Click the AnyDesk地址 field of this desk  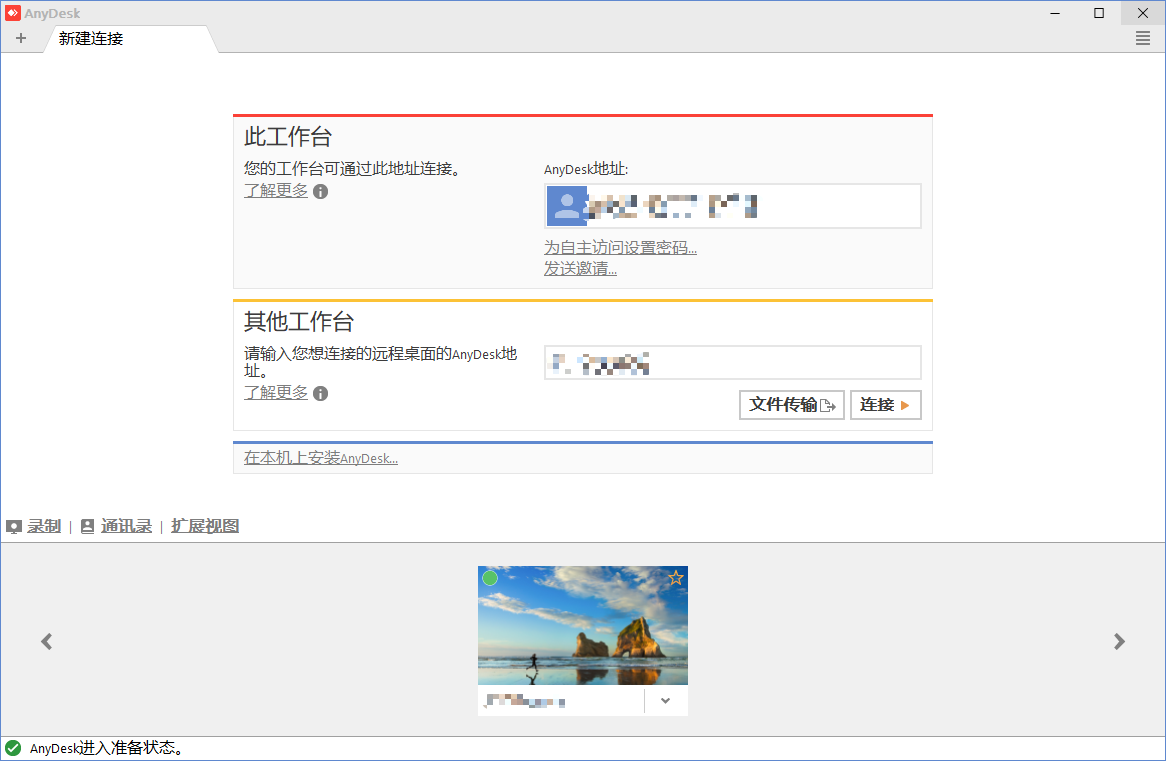(x=732, y=206)
